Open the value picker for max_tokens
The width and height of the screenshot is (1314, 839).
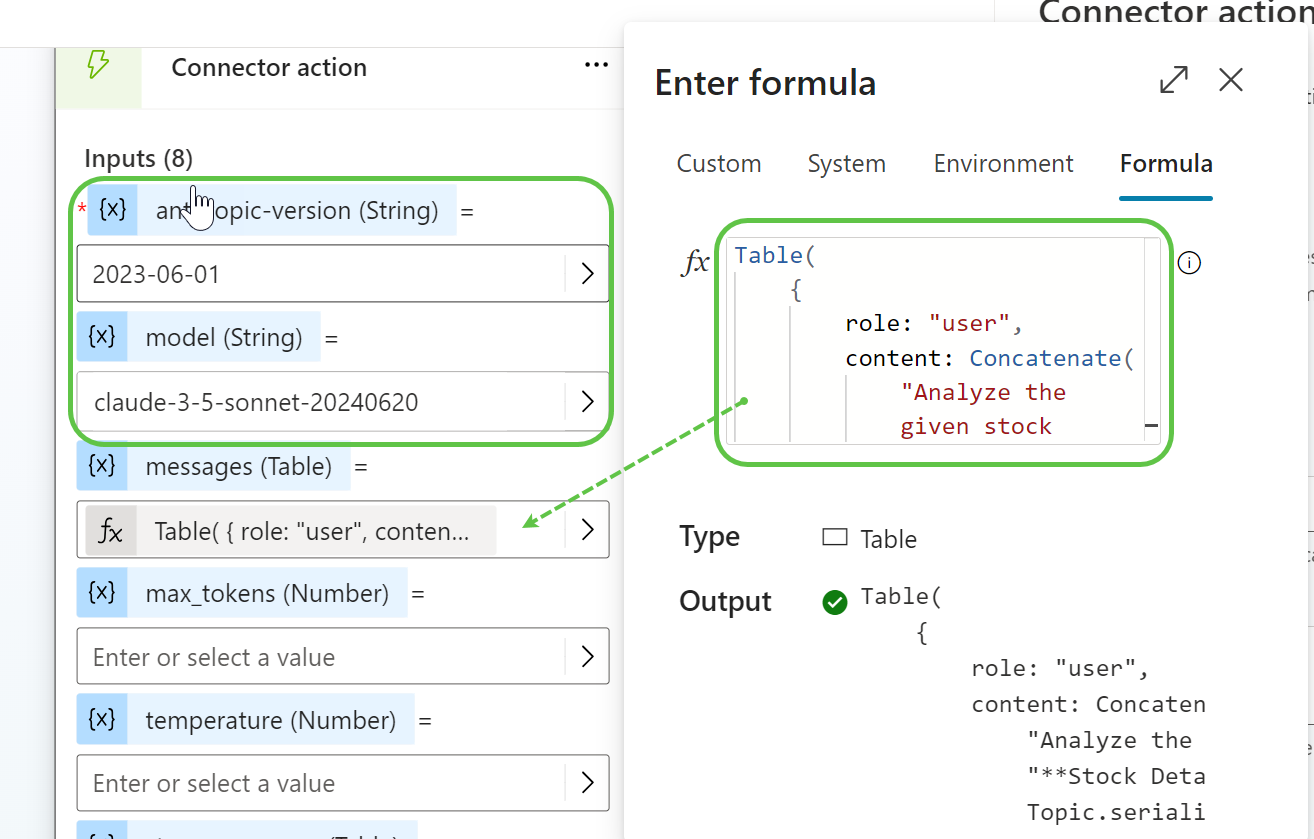[587, 657]
